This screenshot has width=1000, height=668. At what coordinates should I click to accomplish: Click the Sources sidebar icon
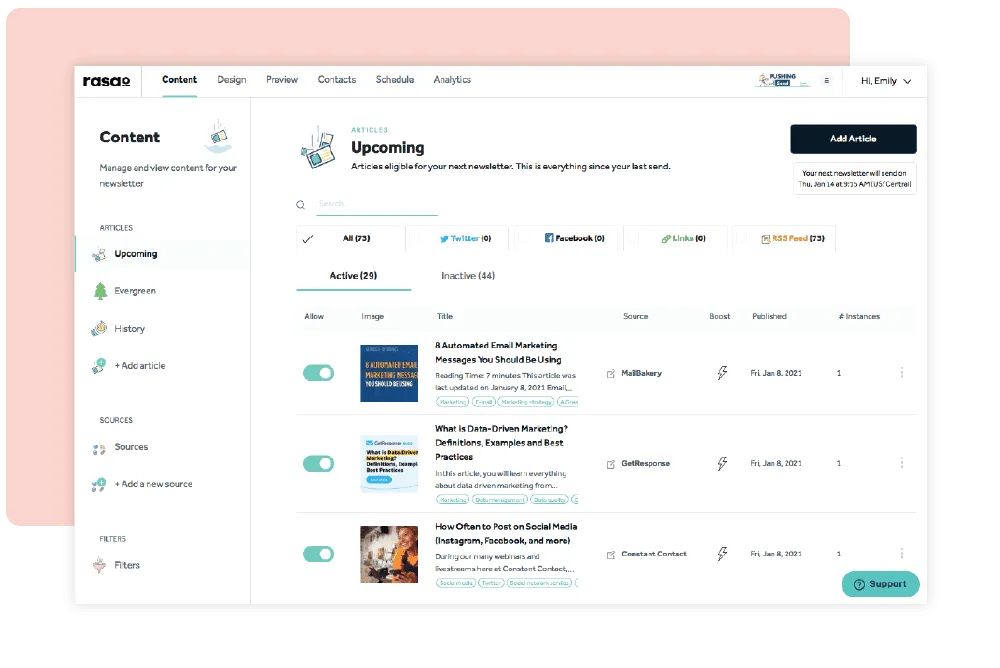[x=99, y=449]
